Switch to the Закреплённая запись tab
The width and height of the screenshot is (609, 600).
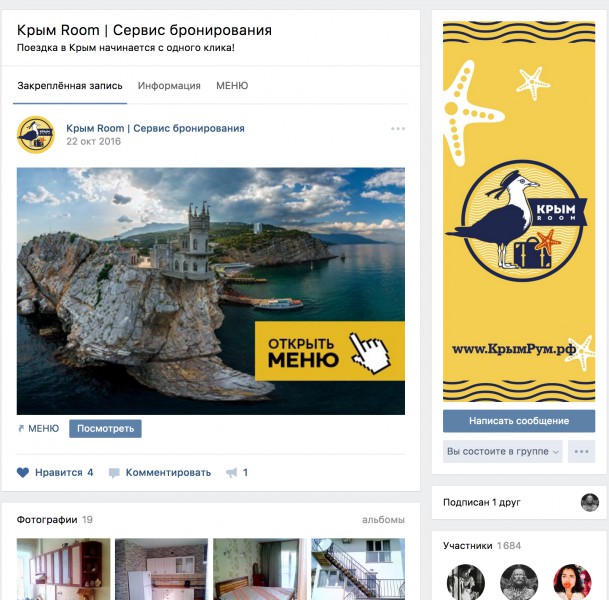click(70, 86)
